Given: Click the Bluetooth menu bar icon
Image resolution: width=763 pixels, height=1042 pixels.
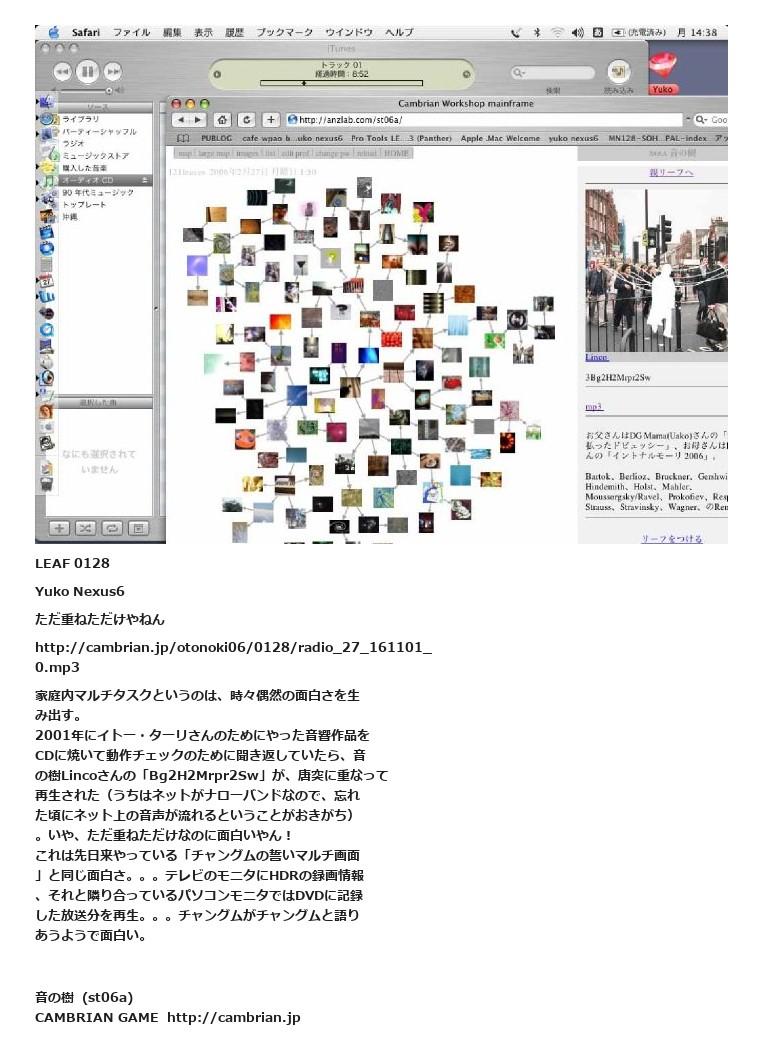Looking at the screenshot, I should [x=537, y=32].
